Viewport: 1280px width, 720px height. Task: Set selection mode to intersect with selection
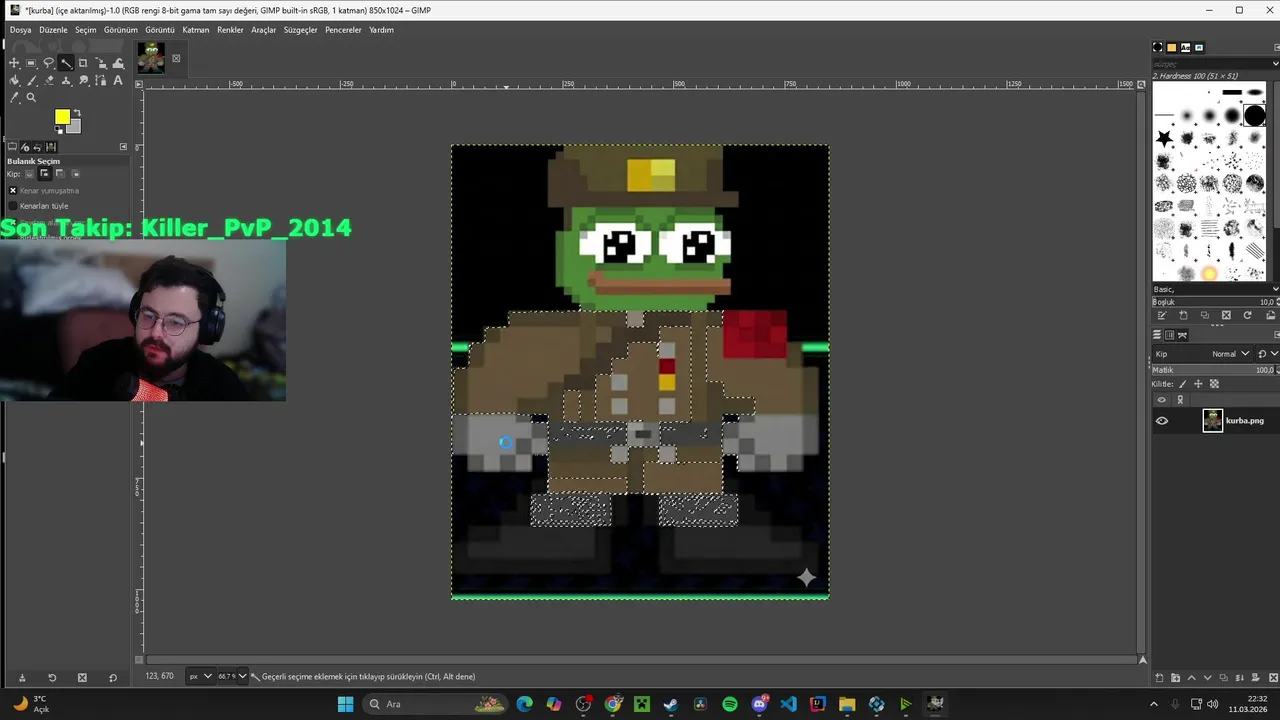75,174
